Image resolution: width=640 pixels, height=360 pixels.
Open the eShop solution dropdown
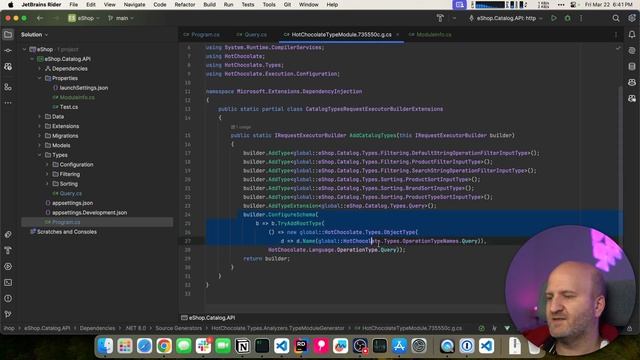click(84, 18)
